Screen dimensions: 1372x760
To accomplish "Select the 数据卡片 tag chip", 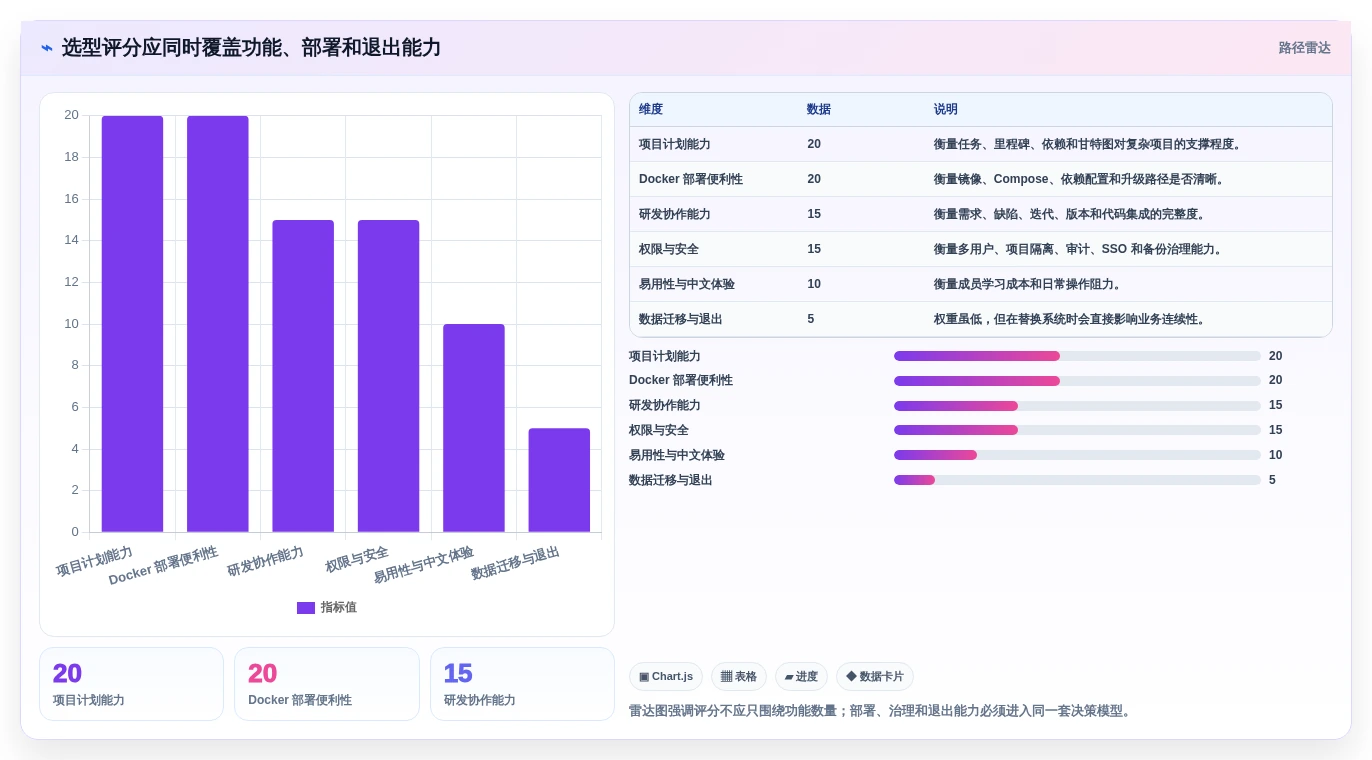I will [875, 677].
